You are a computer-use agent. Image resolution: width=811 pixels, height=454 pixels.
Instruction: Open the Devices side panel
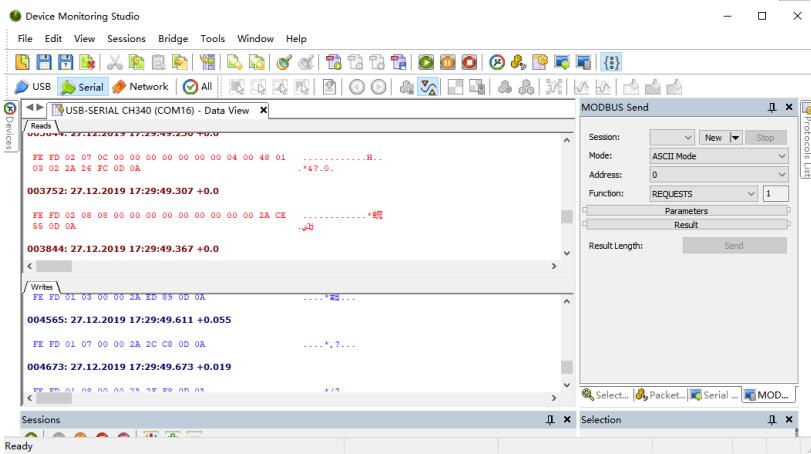10,126
